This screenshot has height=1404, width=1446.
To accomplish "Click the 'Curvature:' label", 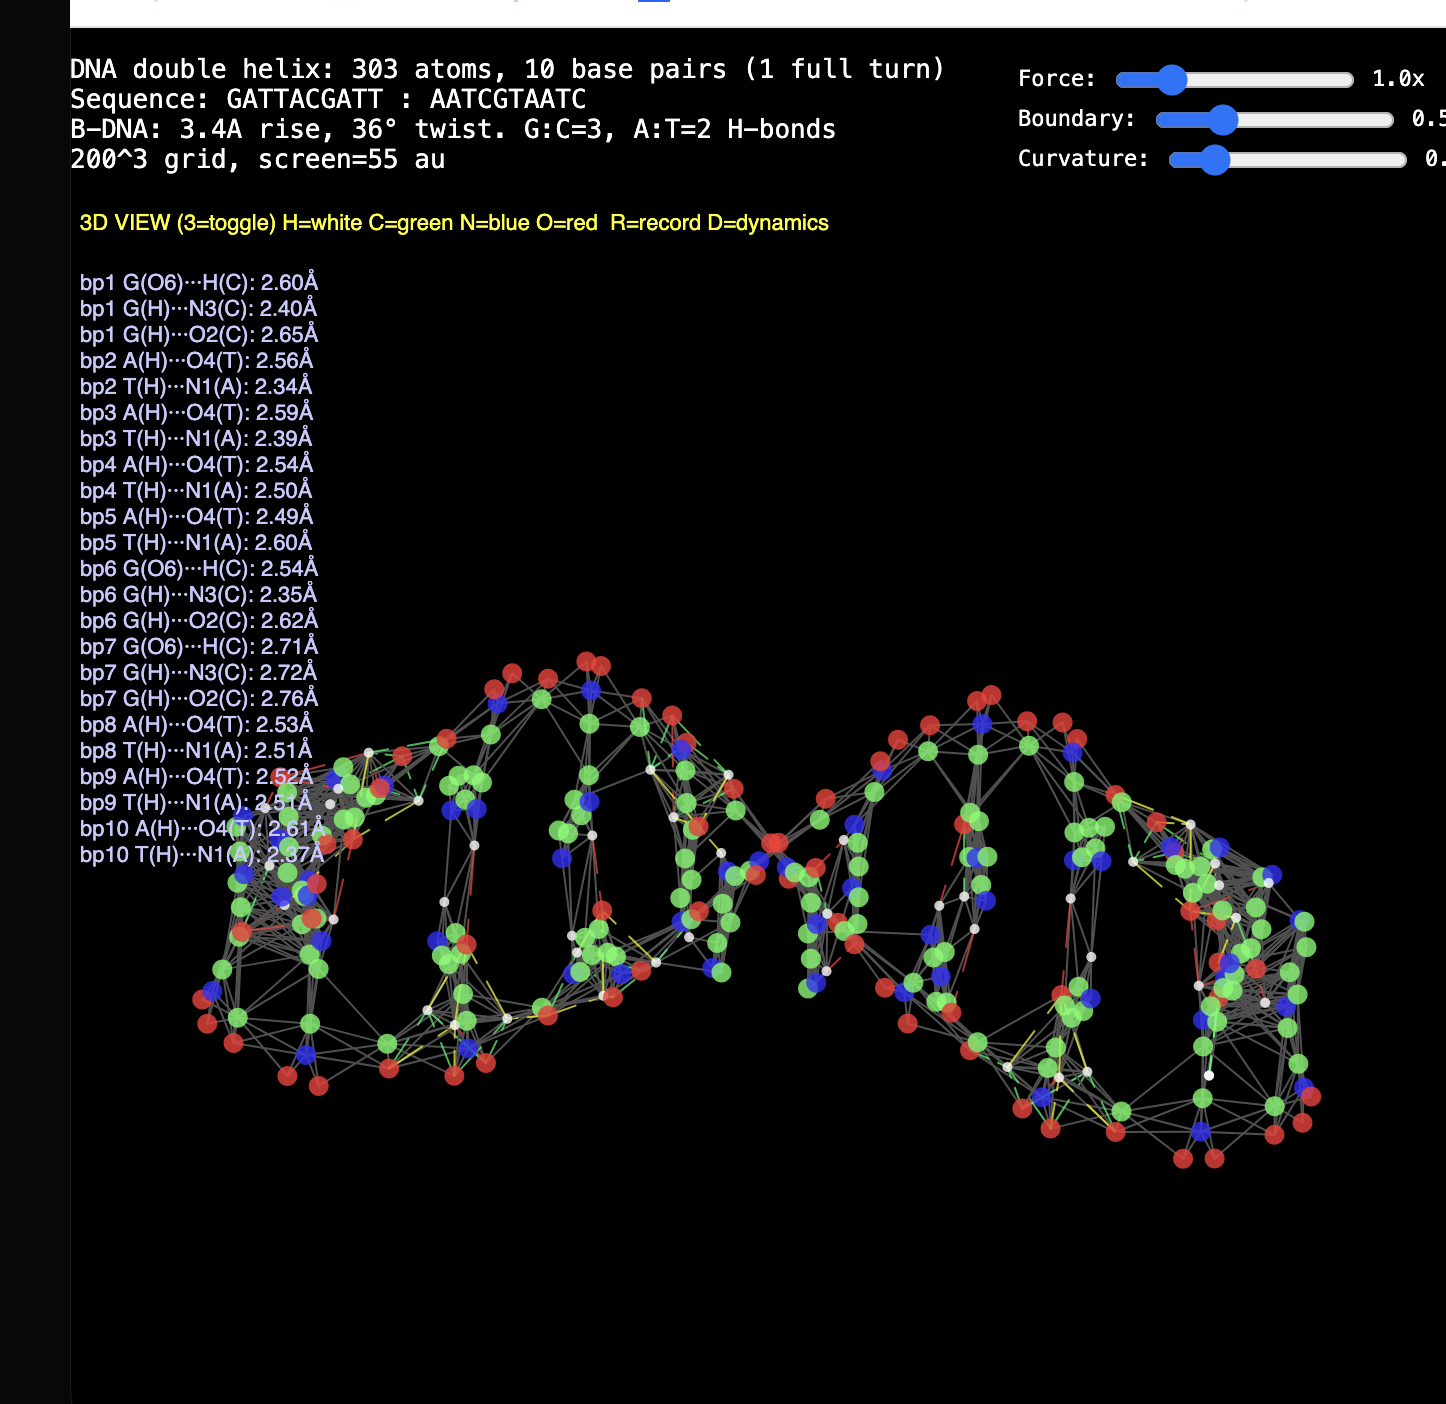I will [1083, 159].
